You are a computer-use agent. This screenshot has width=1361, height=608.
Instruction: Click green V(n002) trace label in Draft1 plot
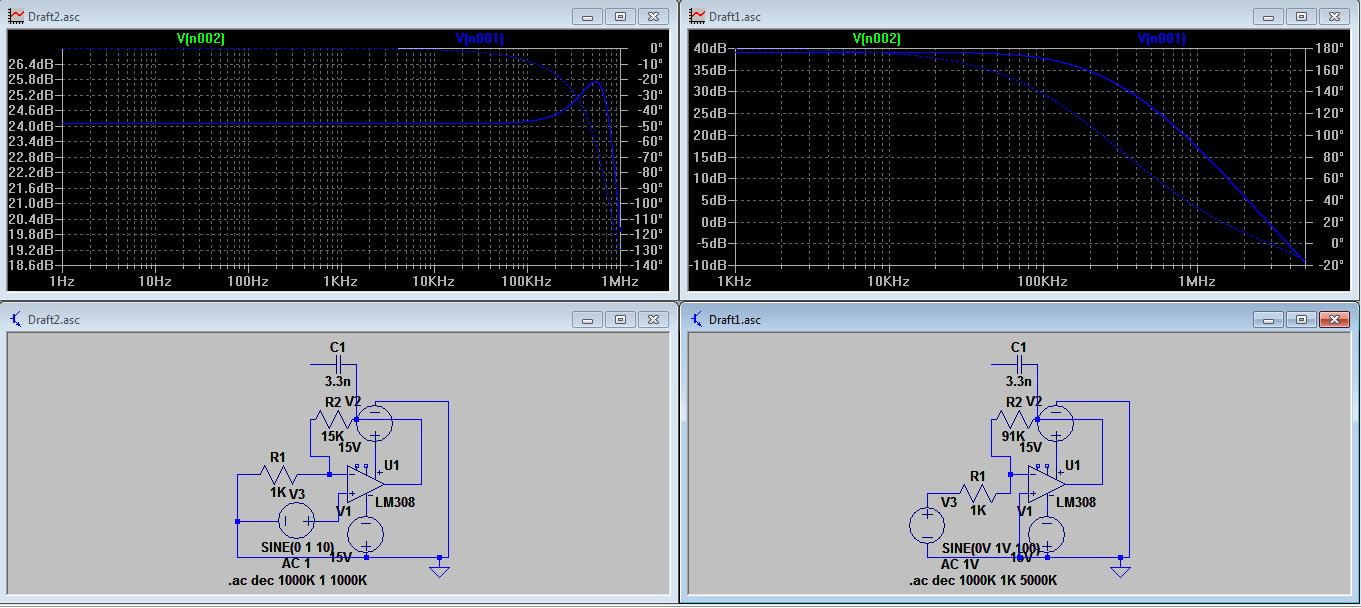(x=876, y=39)
